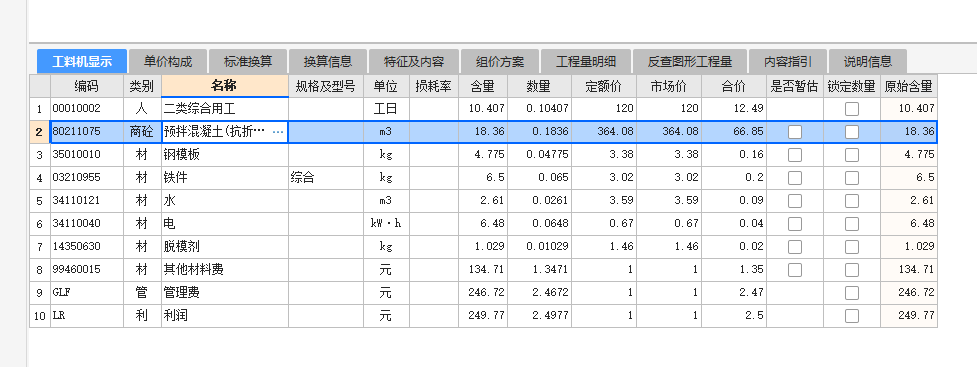Check 锁定数量 for 管理费 row
Screen dimensions: 977x367
pos(852,293)
